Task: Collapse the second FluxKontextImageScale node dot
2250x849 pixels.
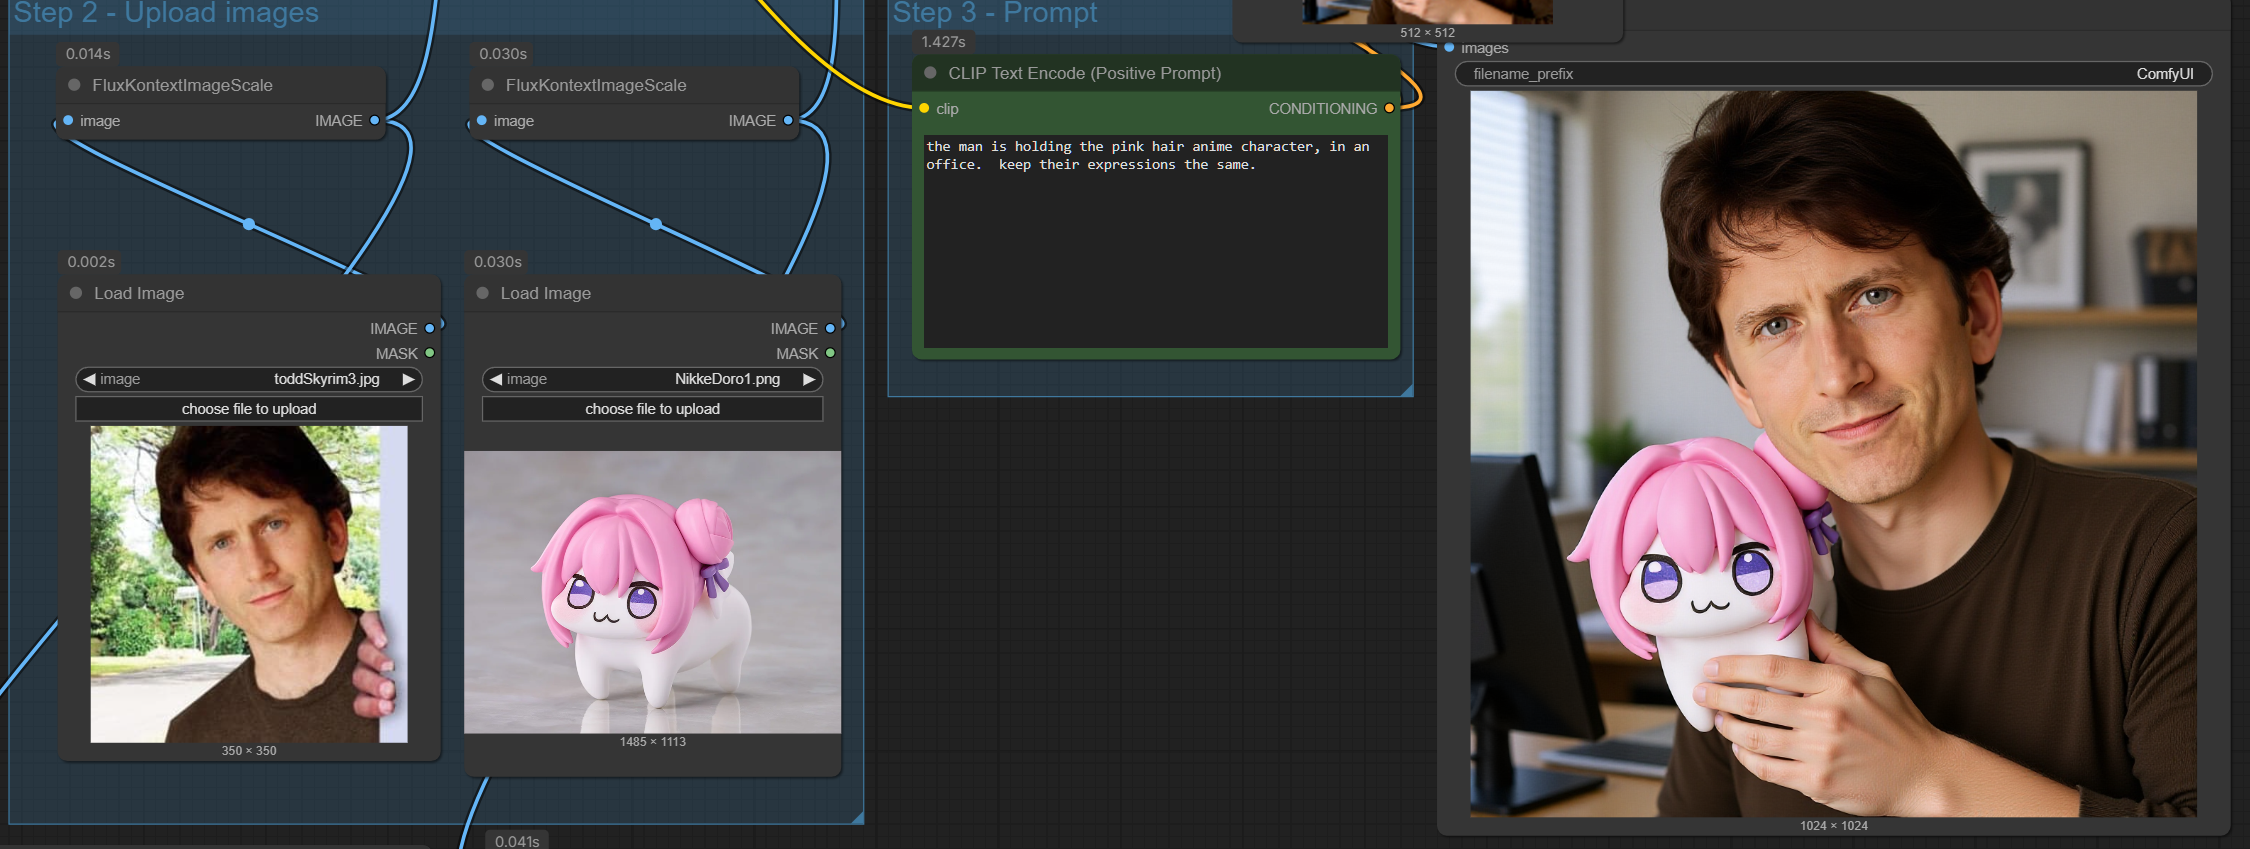Action: tap(488, 85)
